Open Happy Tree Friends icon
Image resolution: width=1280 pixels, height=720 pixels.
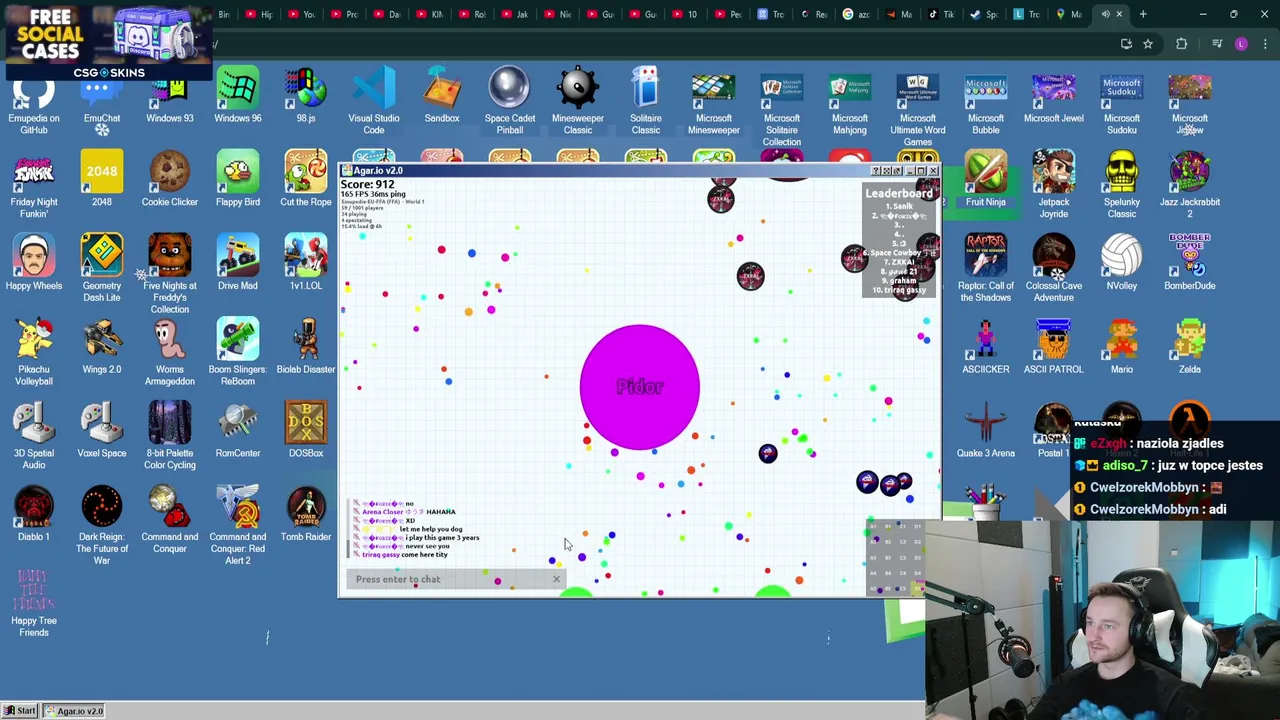tap(34, 604)
